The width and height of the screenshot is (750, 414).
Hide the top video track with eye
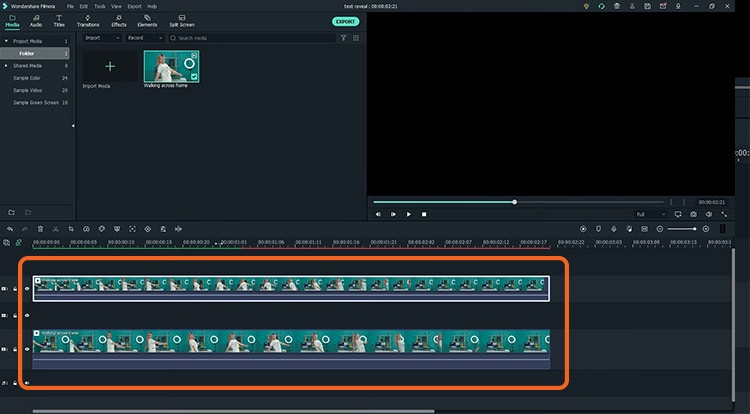click(x=27, y=289)
